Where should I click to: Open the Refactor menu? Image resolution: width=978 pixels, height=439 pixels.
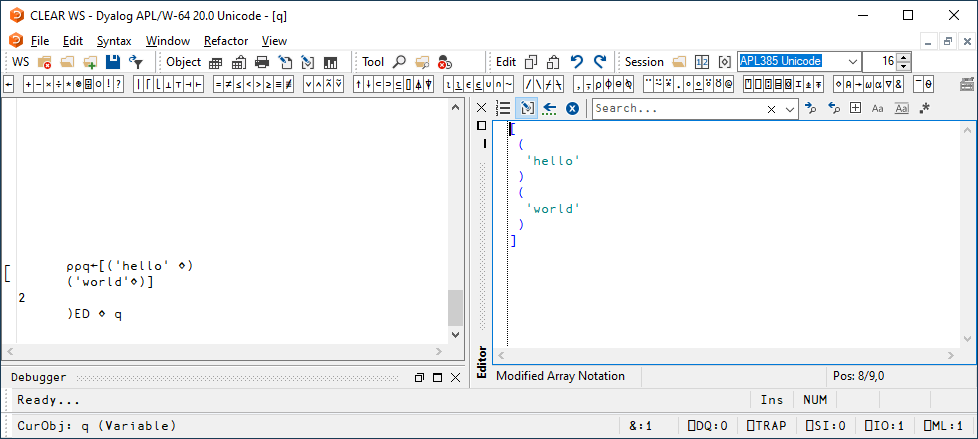tap(226, 41)
